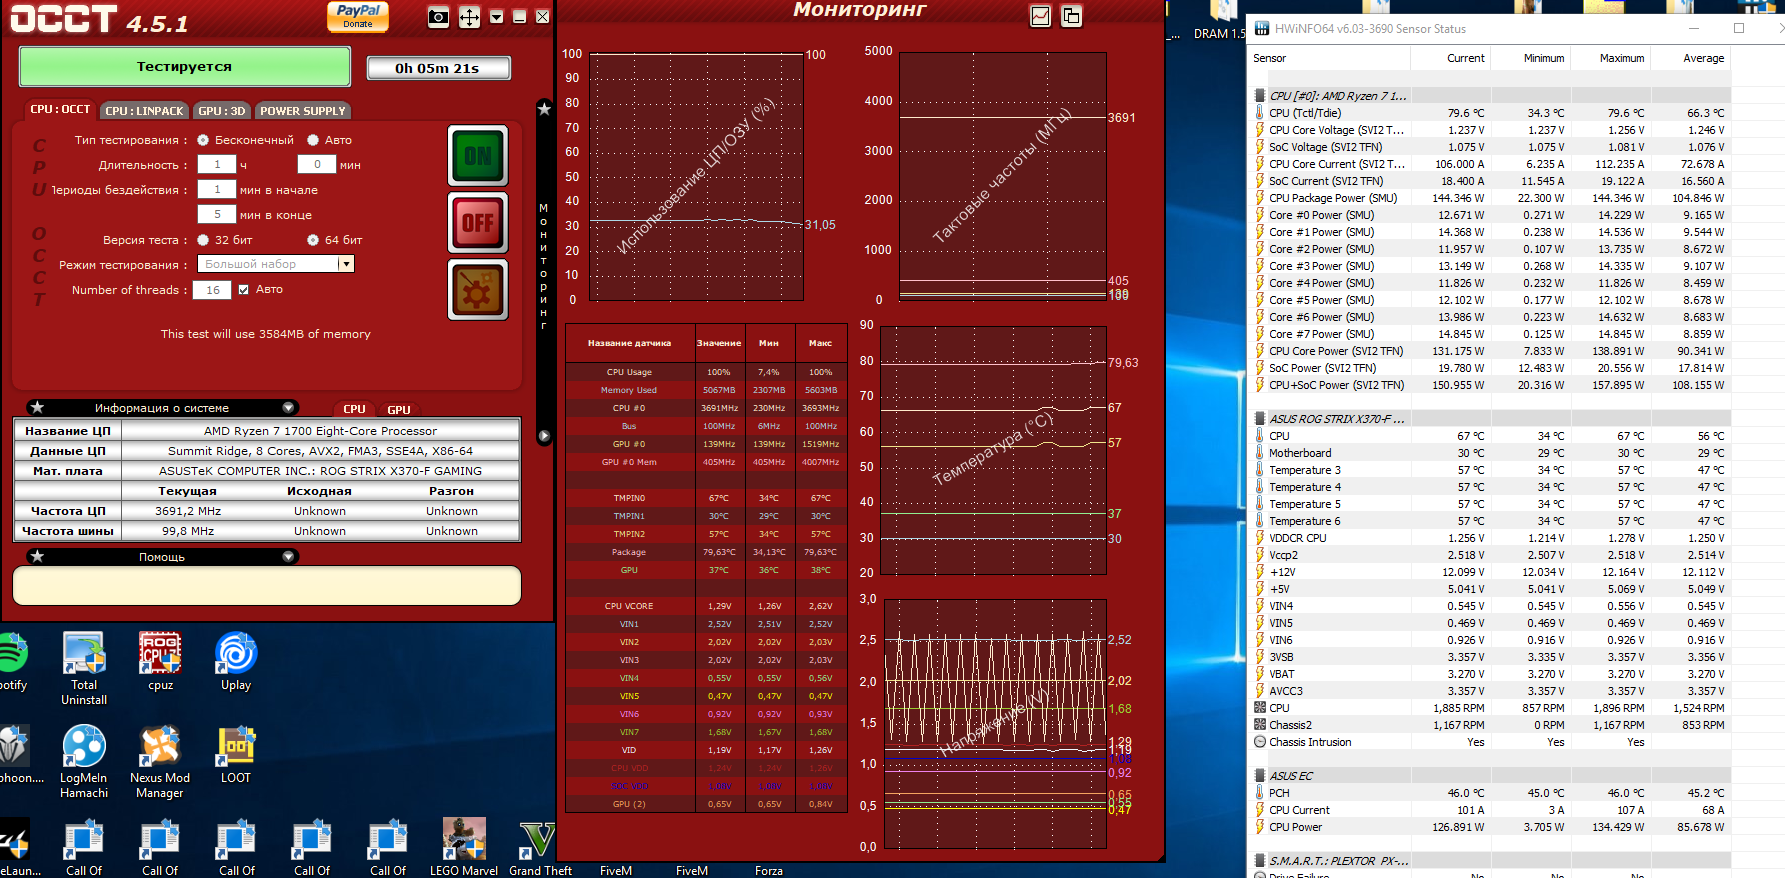Click the arrow on the vertical Мониторинг bar
This screenshot has height=878, width=1785.
pyautogui.click(x=544, y=436)
